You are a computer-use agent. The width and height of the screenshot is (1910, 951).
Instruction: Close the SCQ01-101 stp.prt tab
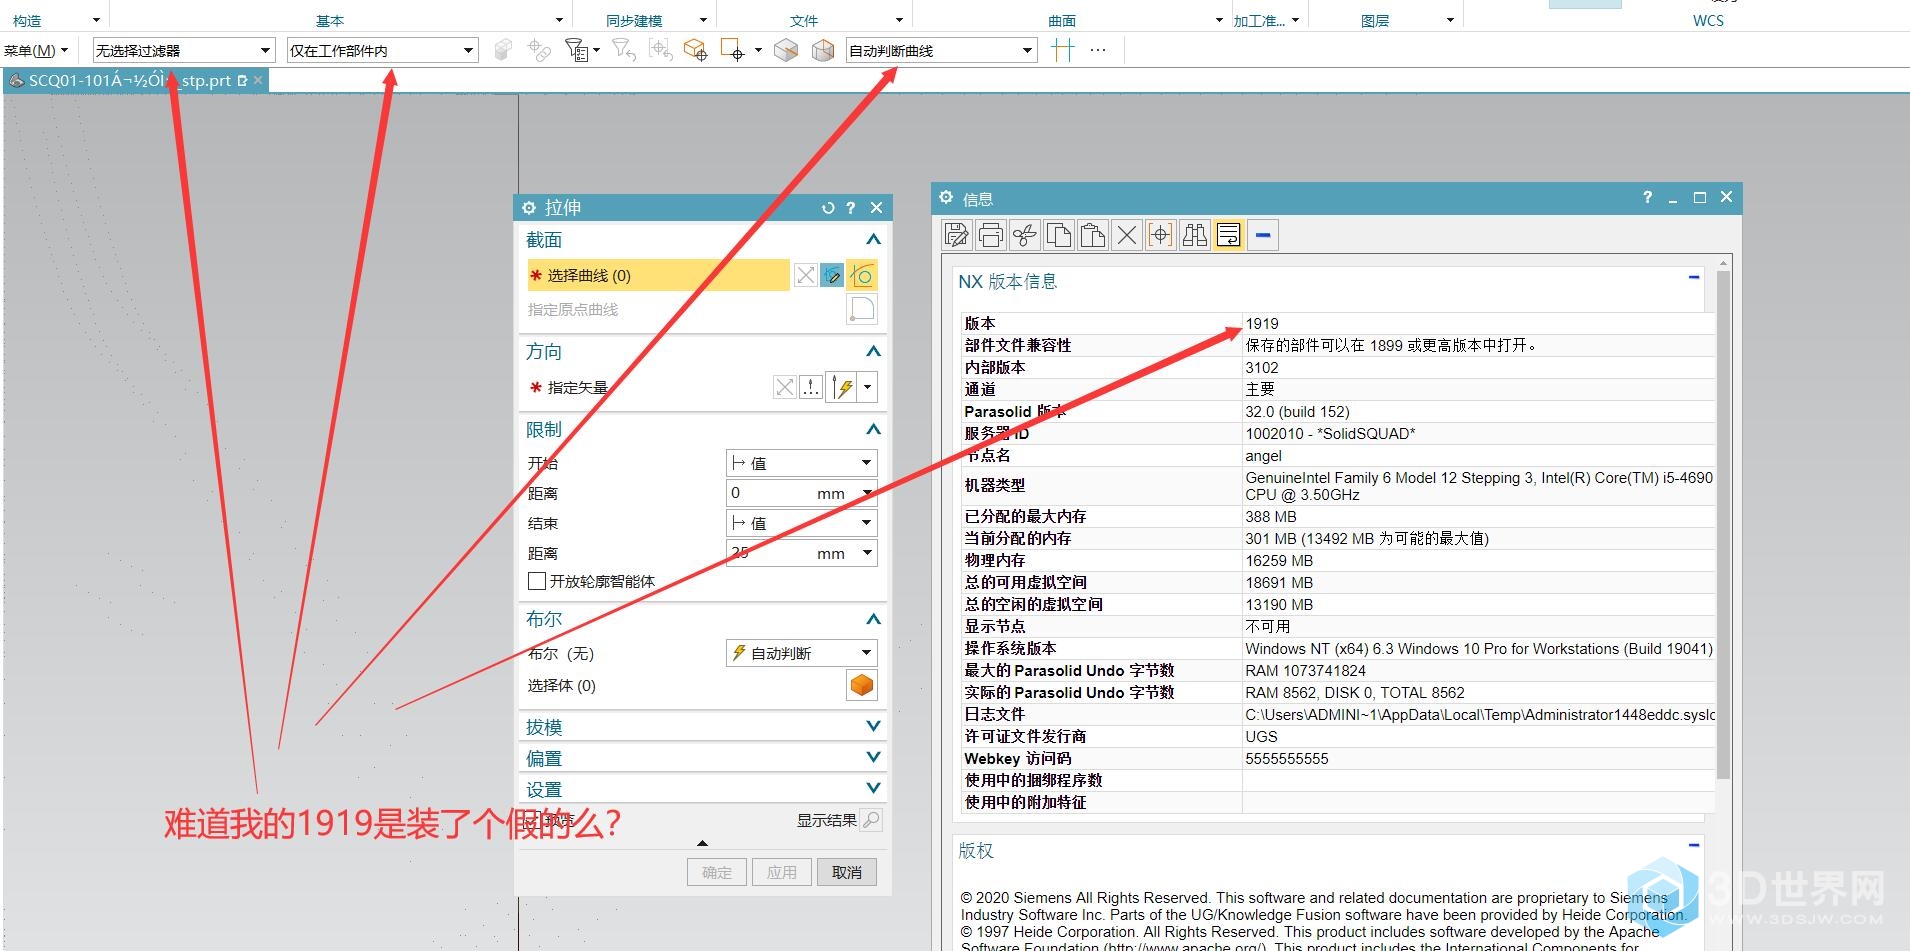click(x=258, y=81)
